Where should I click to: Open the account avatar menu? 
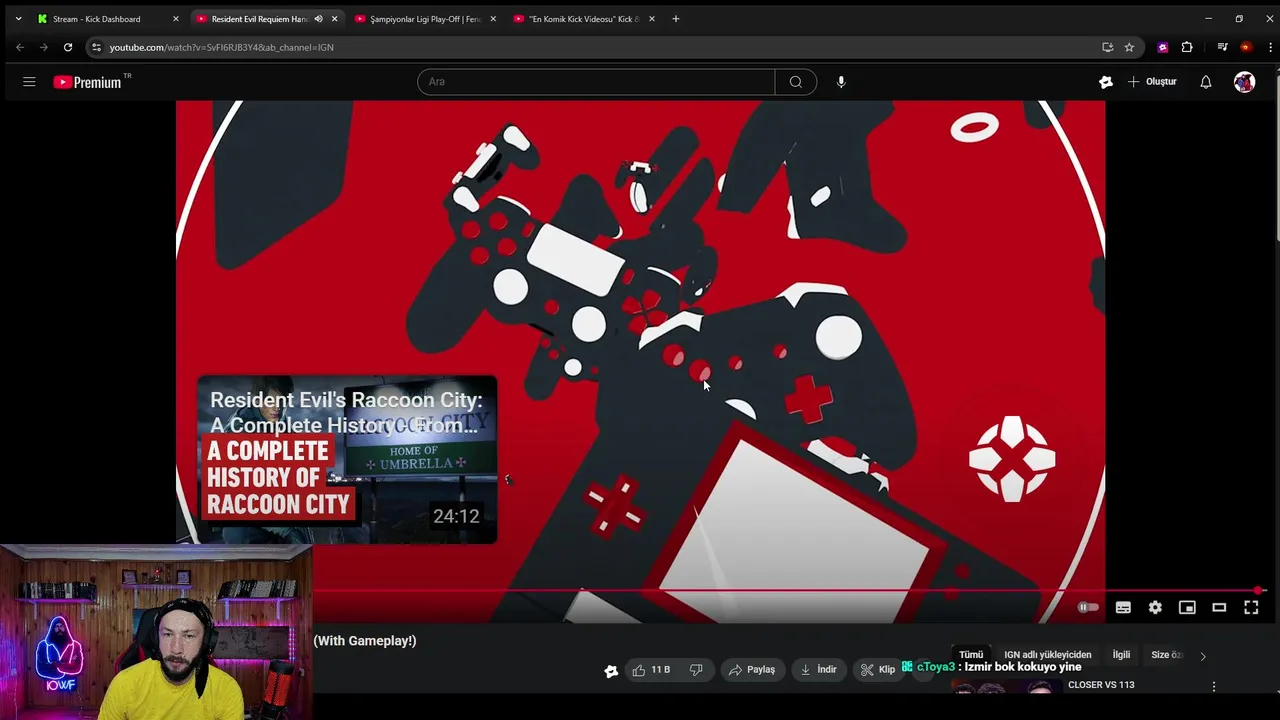(x=1244, y=82)
